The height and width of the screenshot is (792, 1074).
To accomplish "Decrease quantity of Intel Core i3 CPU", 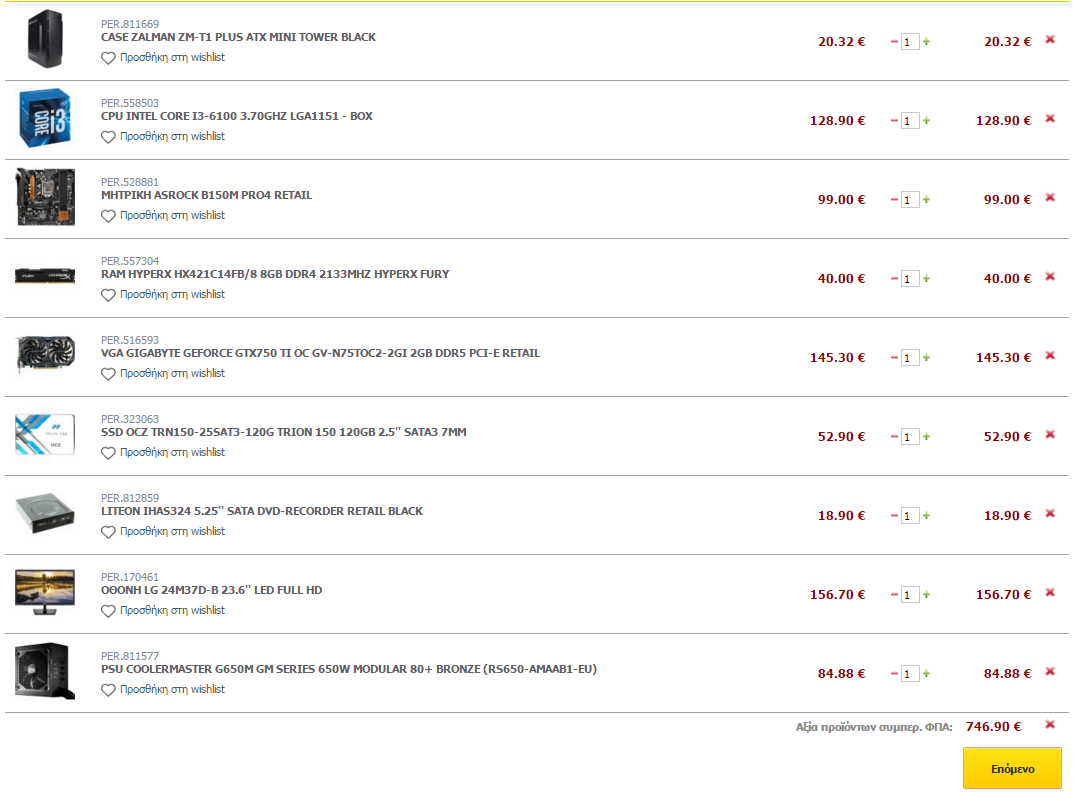I will point(894,121).
